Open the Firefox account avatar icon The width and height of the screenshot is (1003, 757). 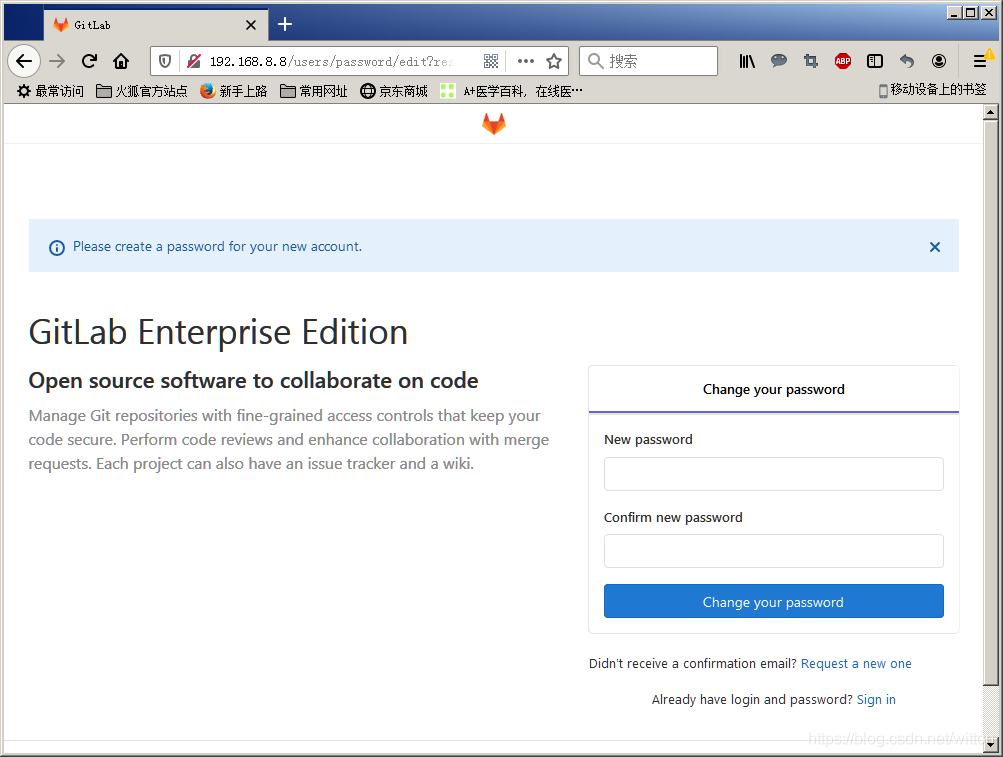(938, 61)
